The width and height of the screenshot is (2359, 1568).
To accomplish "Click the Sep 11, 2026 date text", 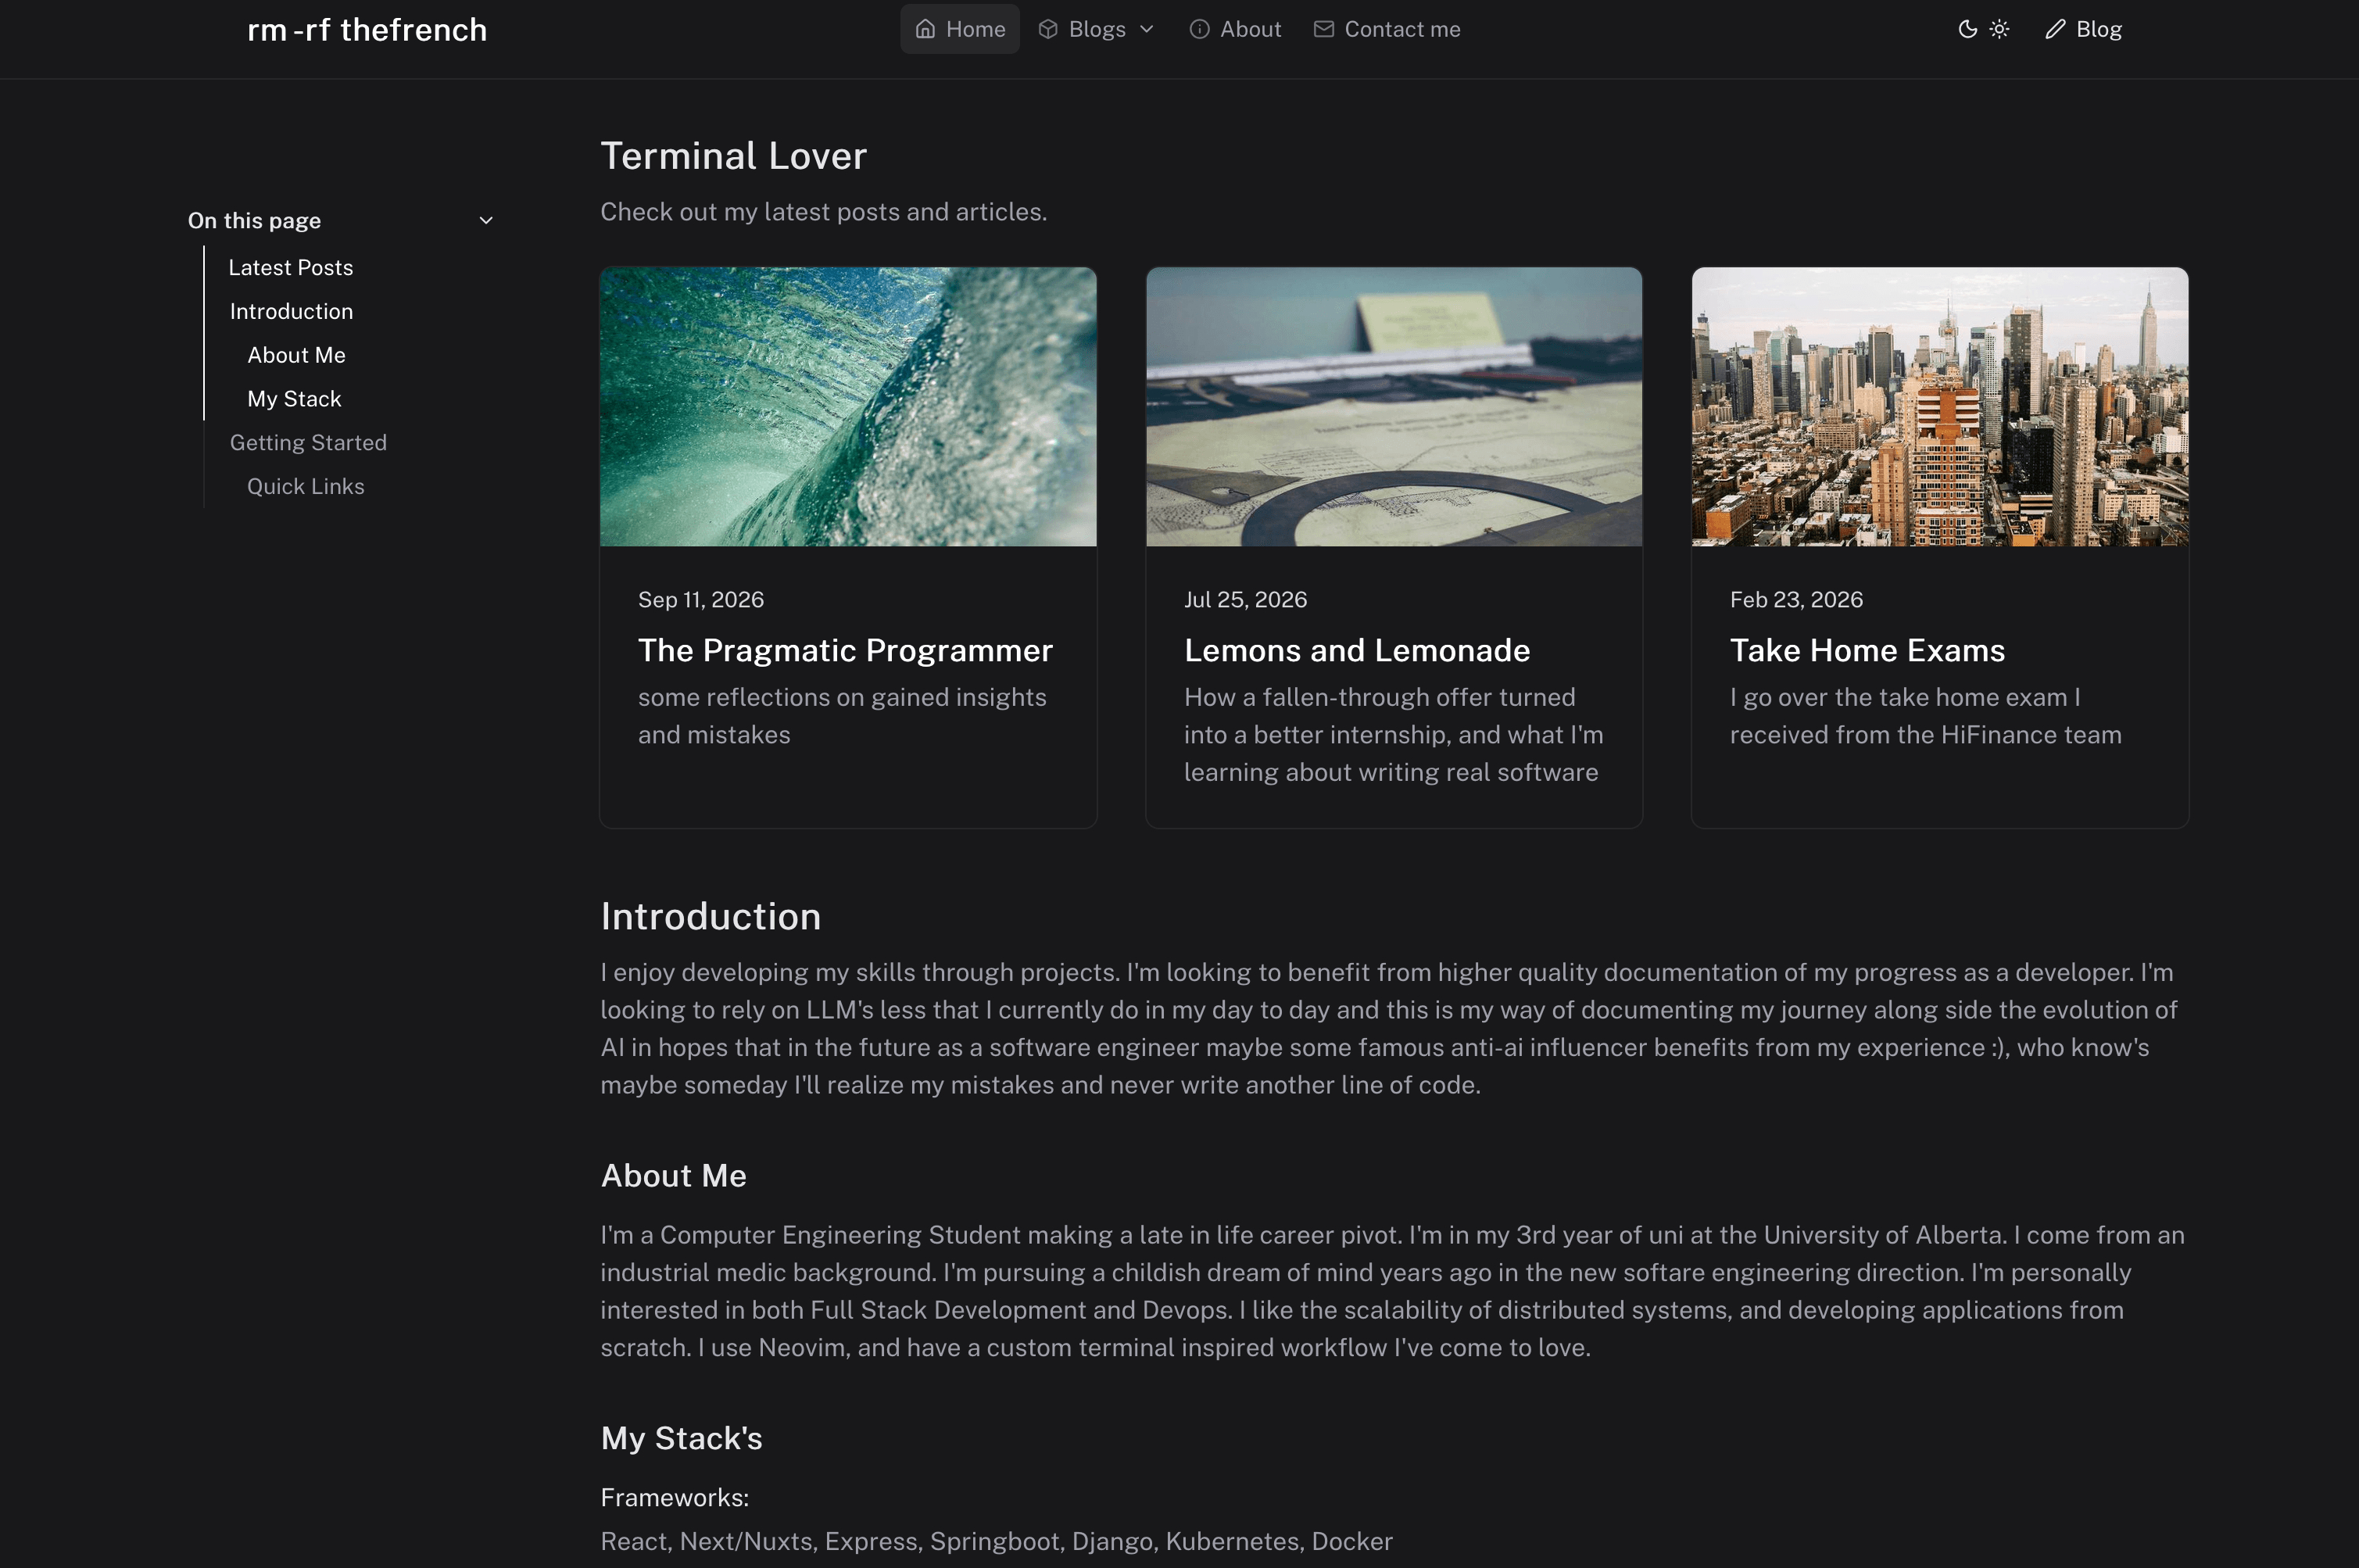I will (x=701, y=599).
